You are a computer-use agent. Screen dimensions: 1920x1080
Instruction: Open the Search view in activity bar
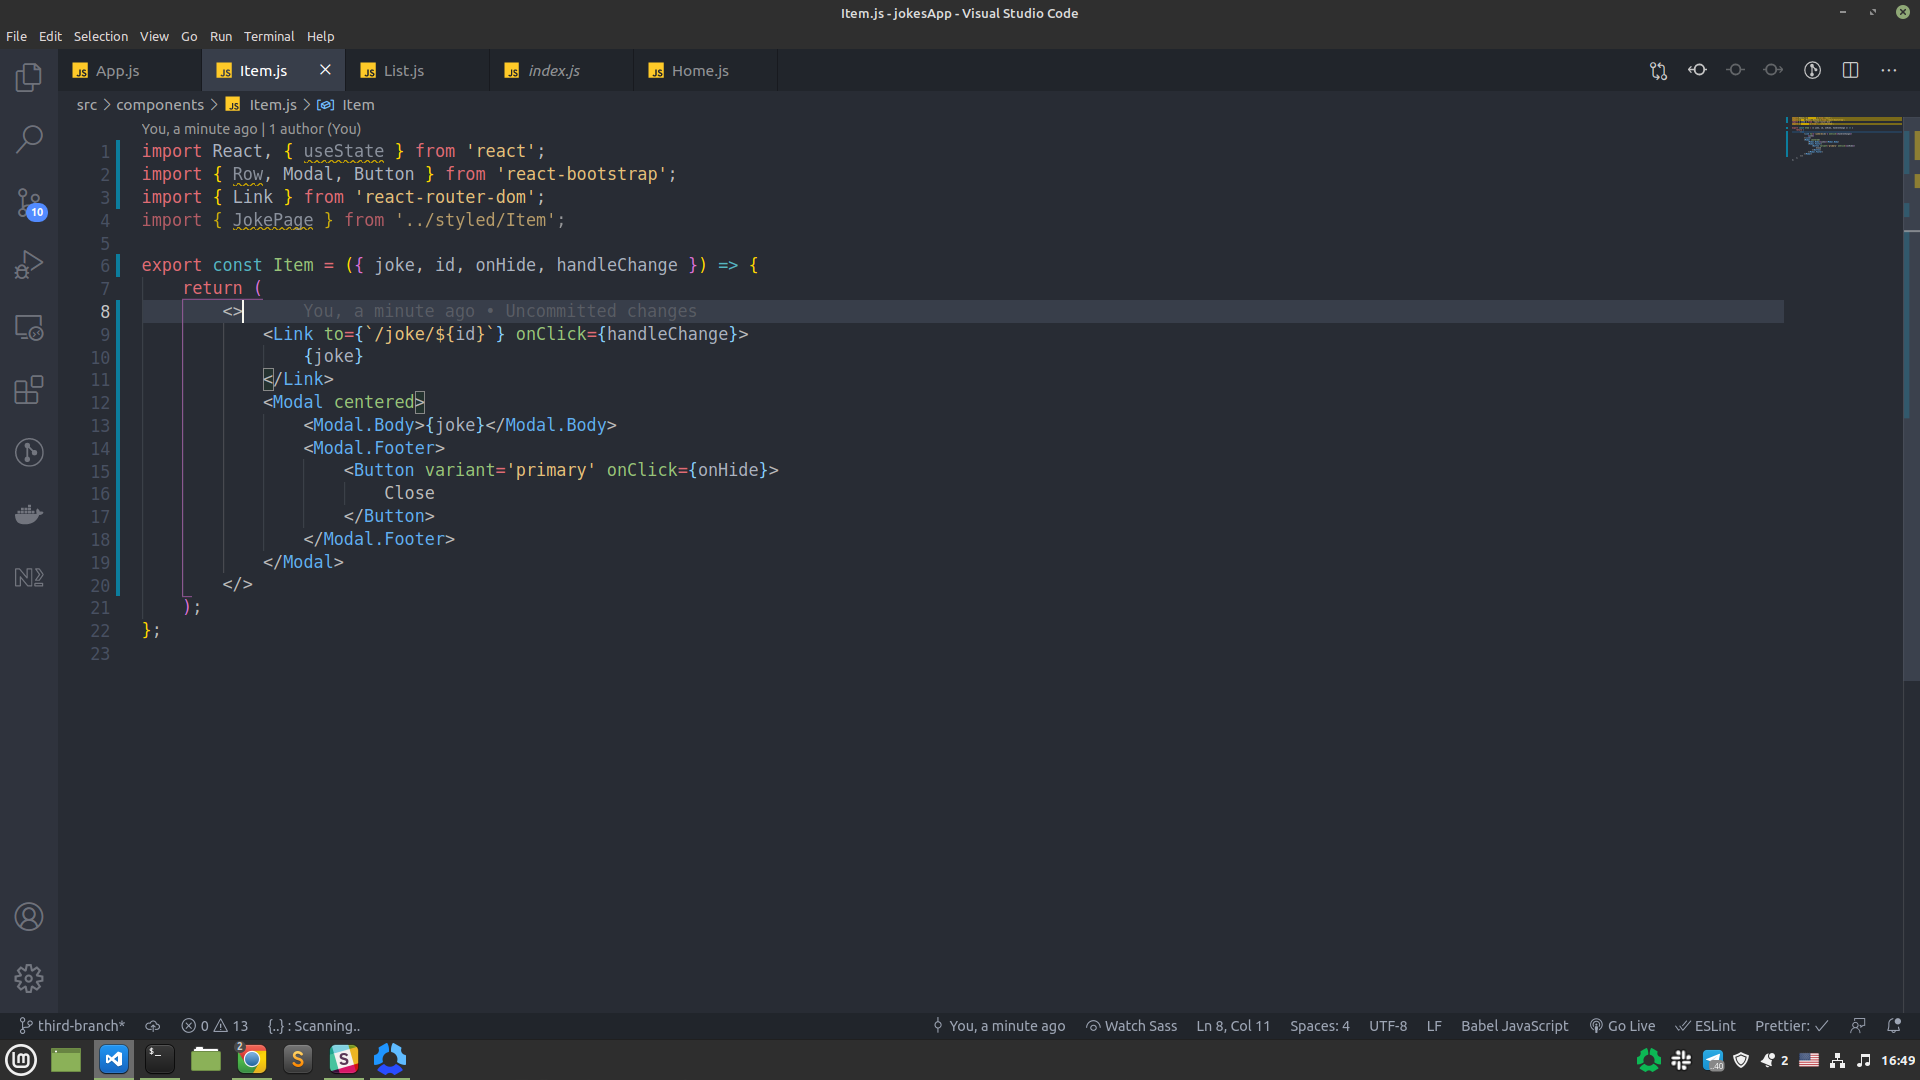tap(29, 139)
